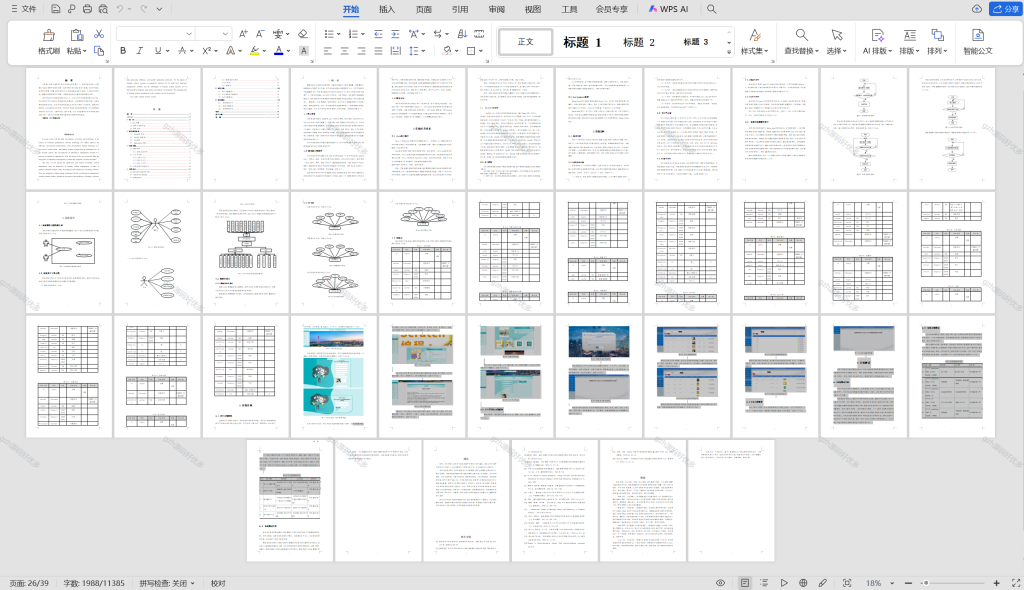Switch to the Review (审阅) tab

coord(496,9)
